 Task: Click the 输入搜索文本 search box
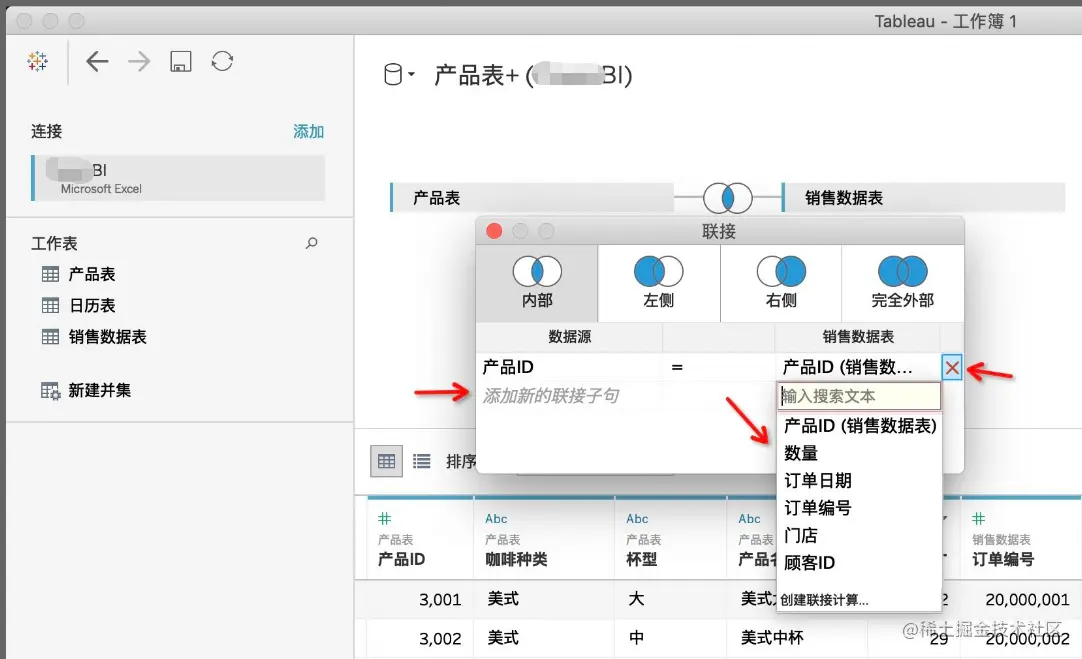[859, 396]
